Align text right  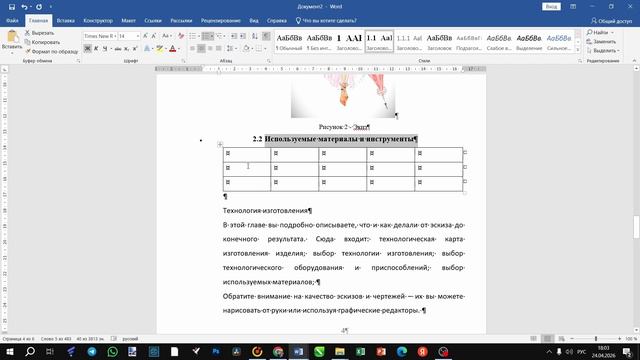point(210,49)
